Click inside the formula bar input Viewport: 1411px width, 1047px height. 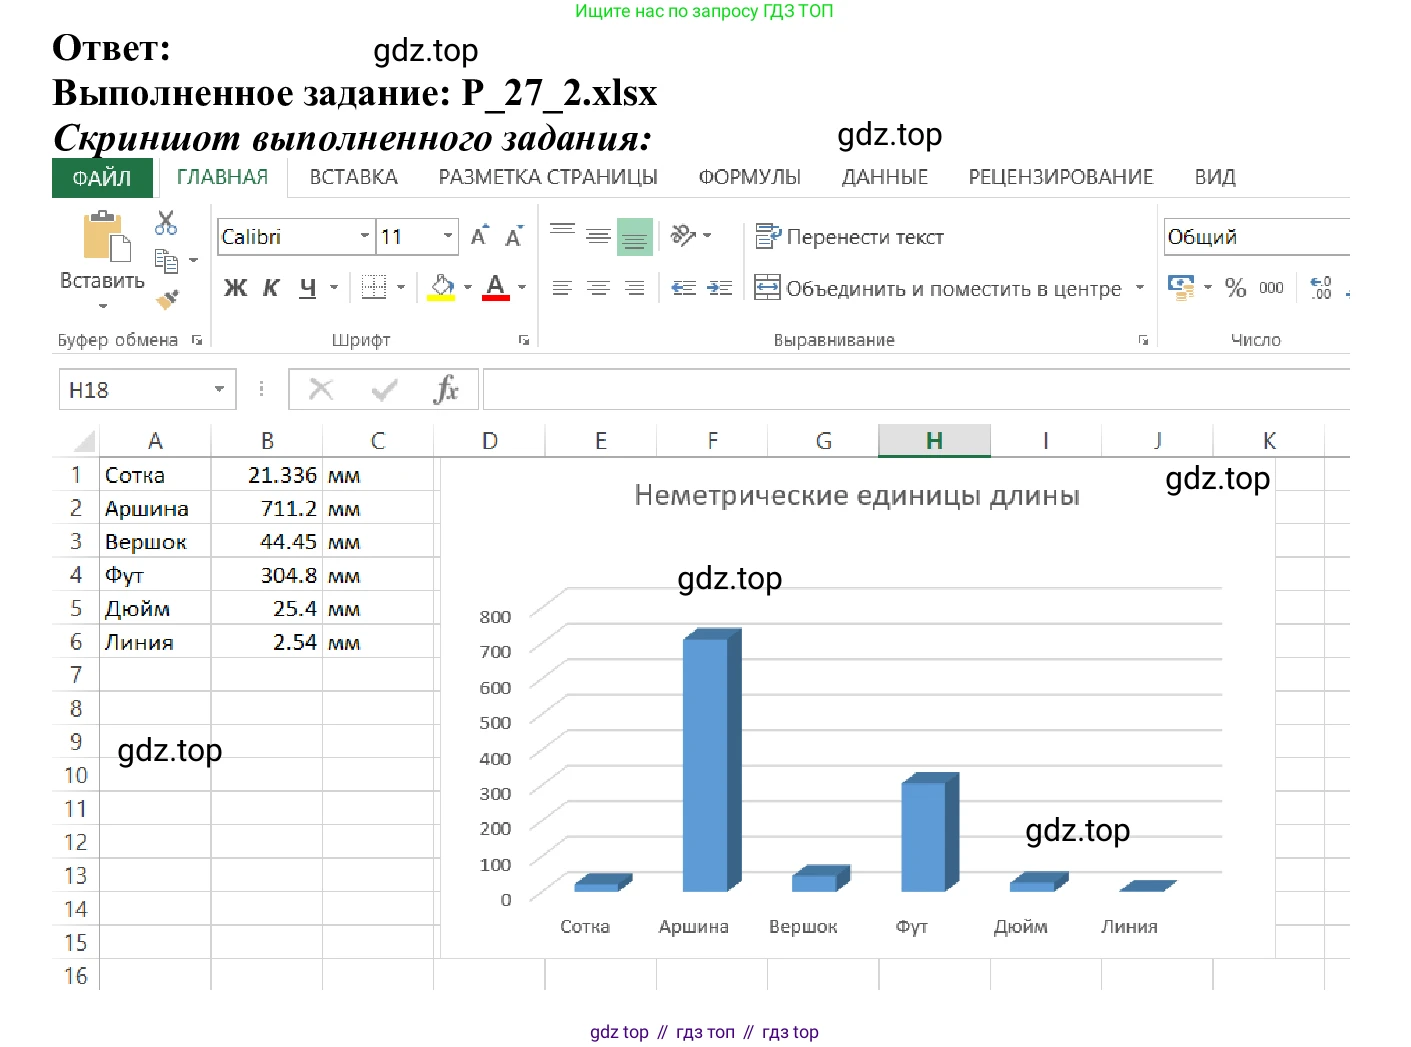click(916, 389)
